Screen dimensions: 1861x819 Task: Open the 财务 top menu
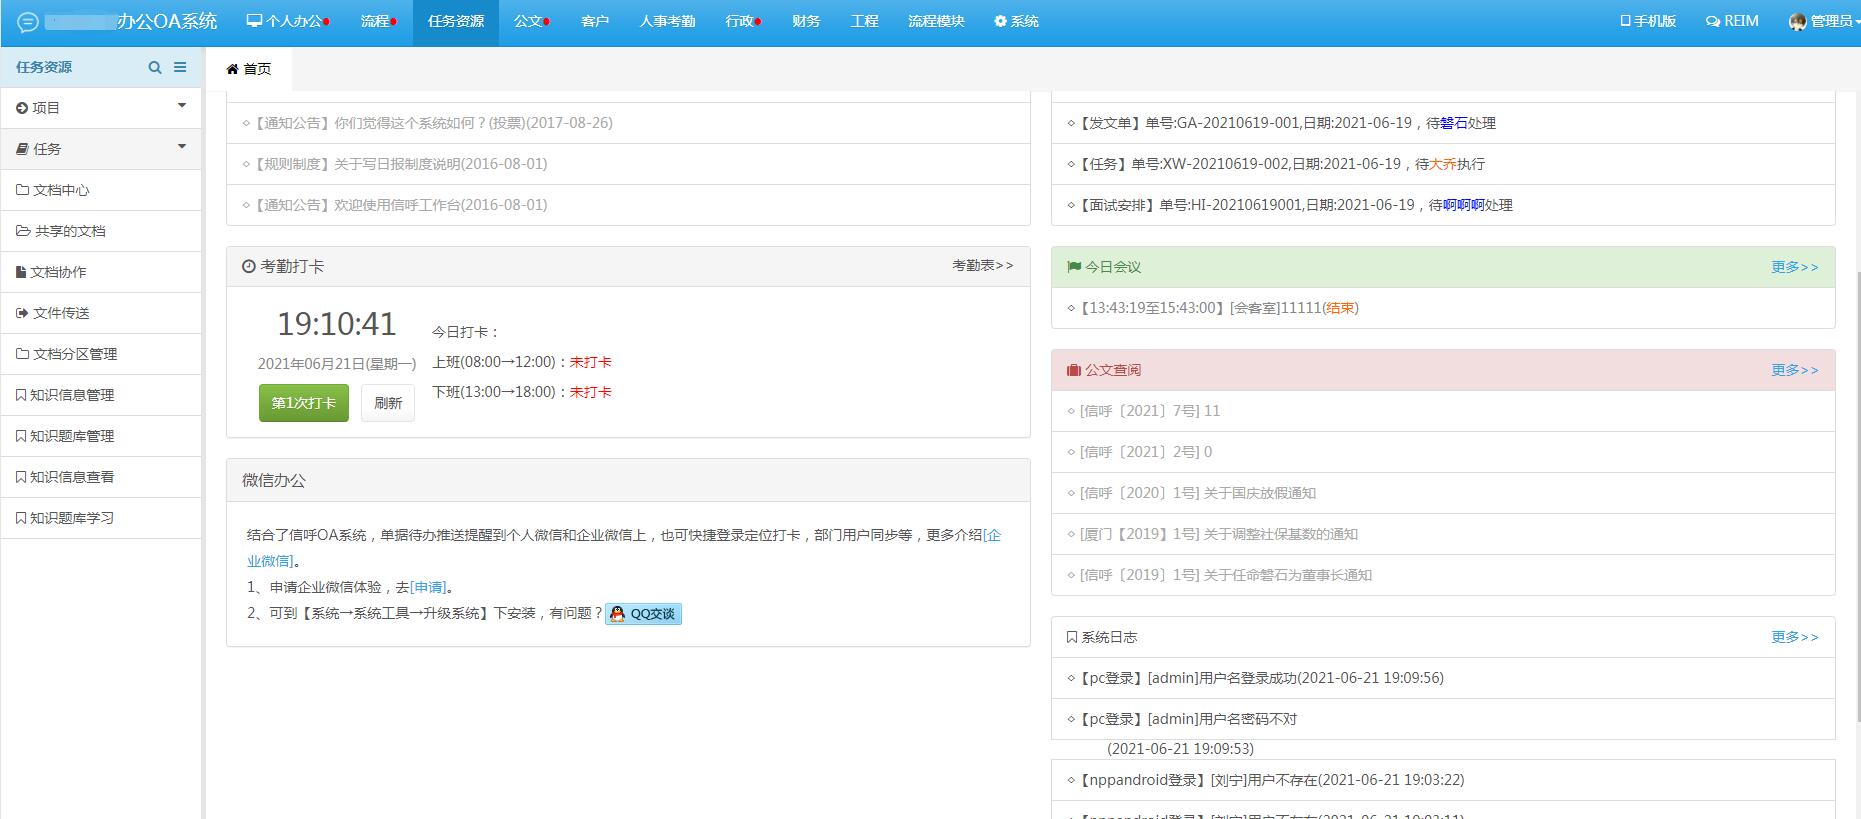pos(806,21)
